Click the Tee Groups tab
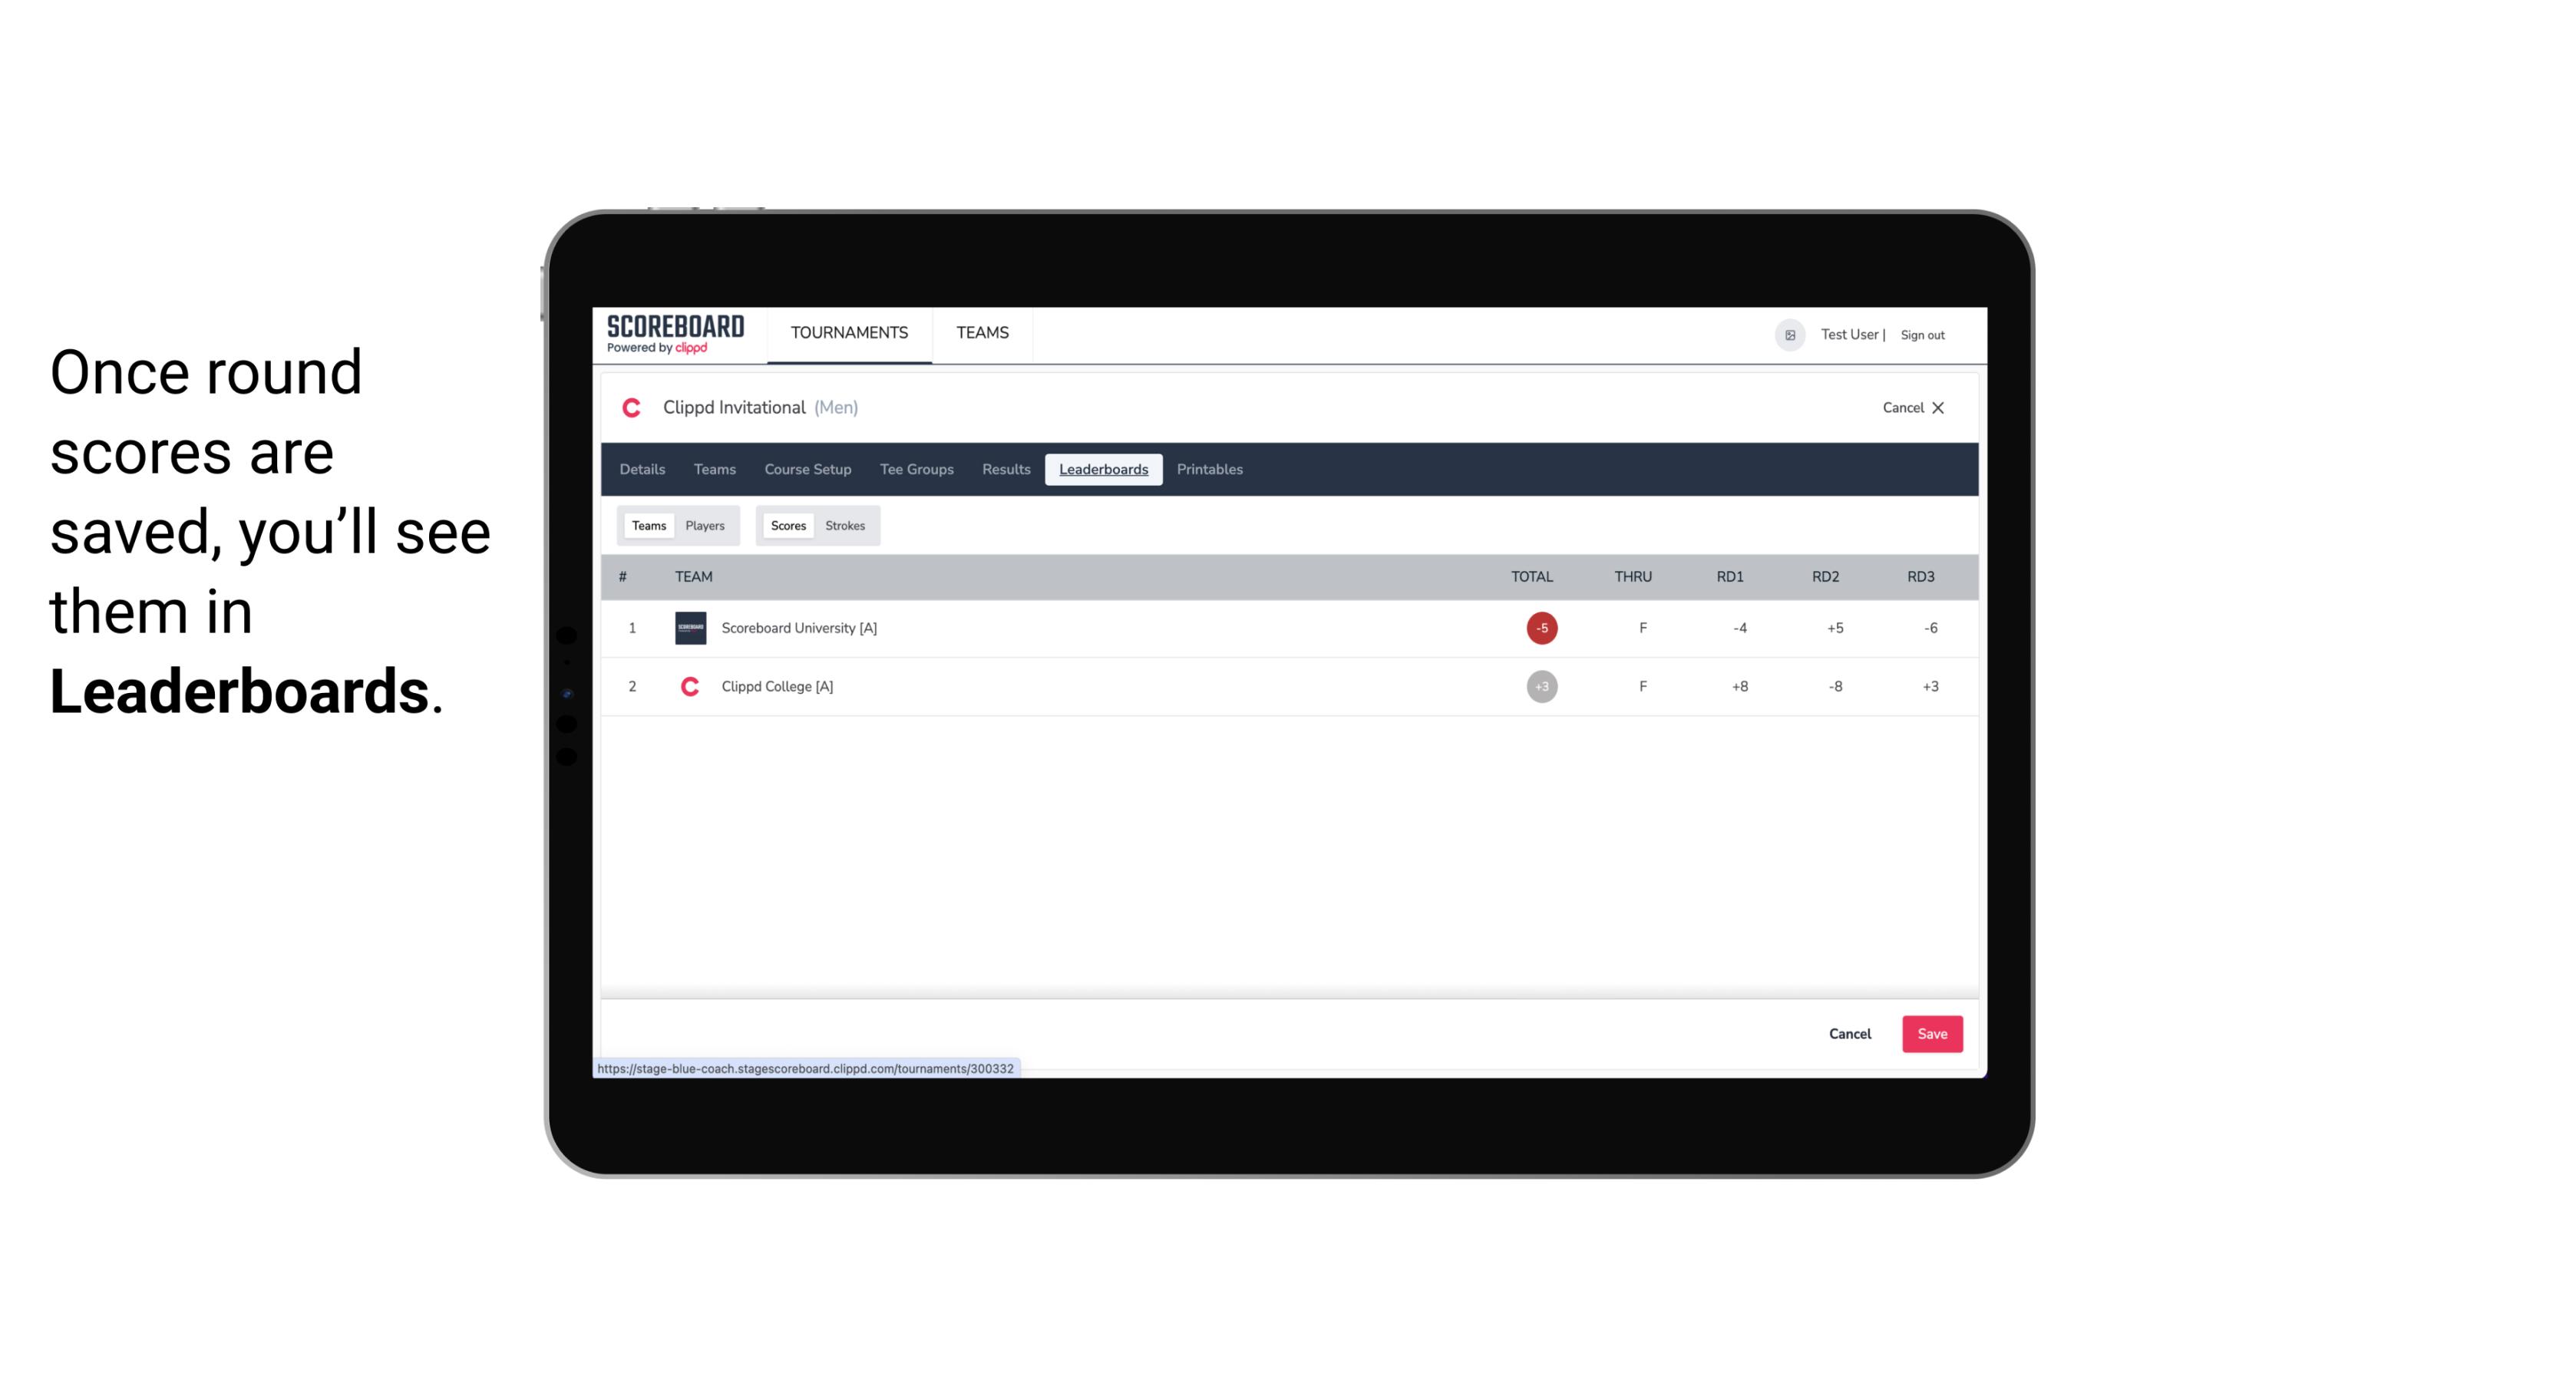This screenshot has width=2576, height=1386. click(916, 470)
